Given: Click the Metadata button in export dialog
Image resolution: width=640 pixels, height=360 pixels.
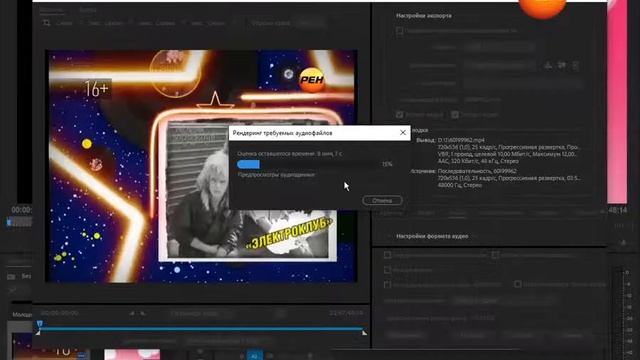Looking at the screenshot, I should coord(407,335).
